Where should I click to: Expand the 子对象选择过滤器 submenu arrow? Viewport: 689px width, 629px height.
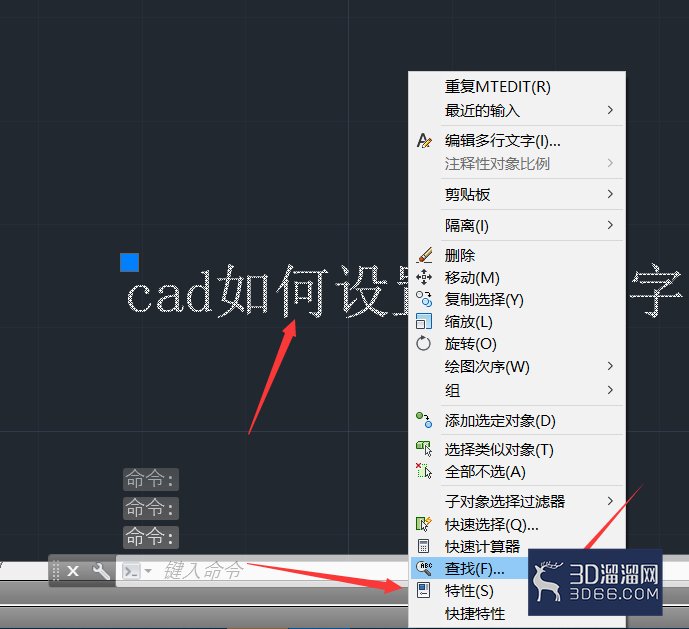(x=610, y=501)
